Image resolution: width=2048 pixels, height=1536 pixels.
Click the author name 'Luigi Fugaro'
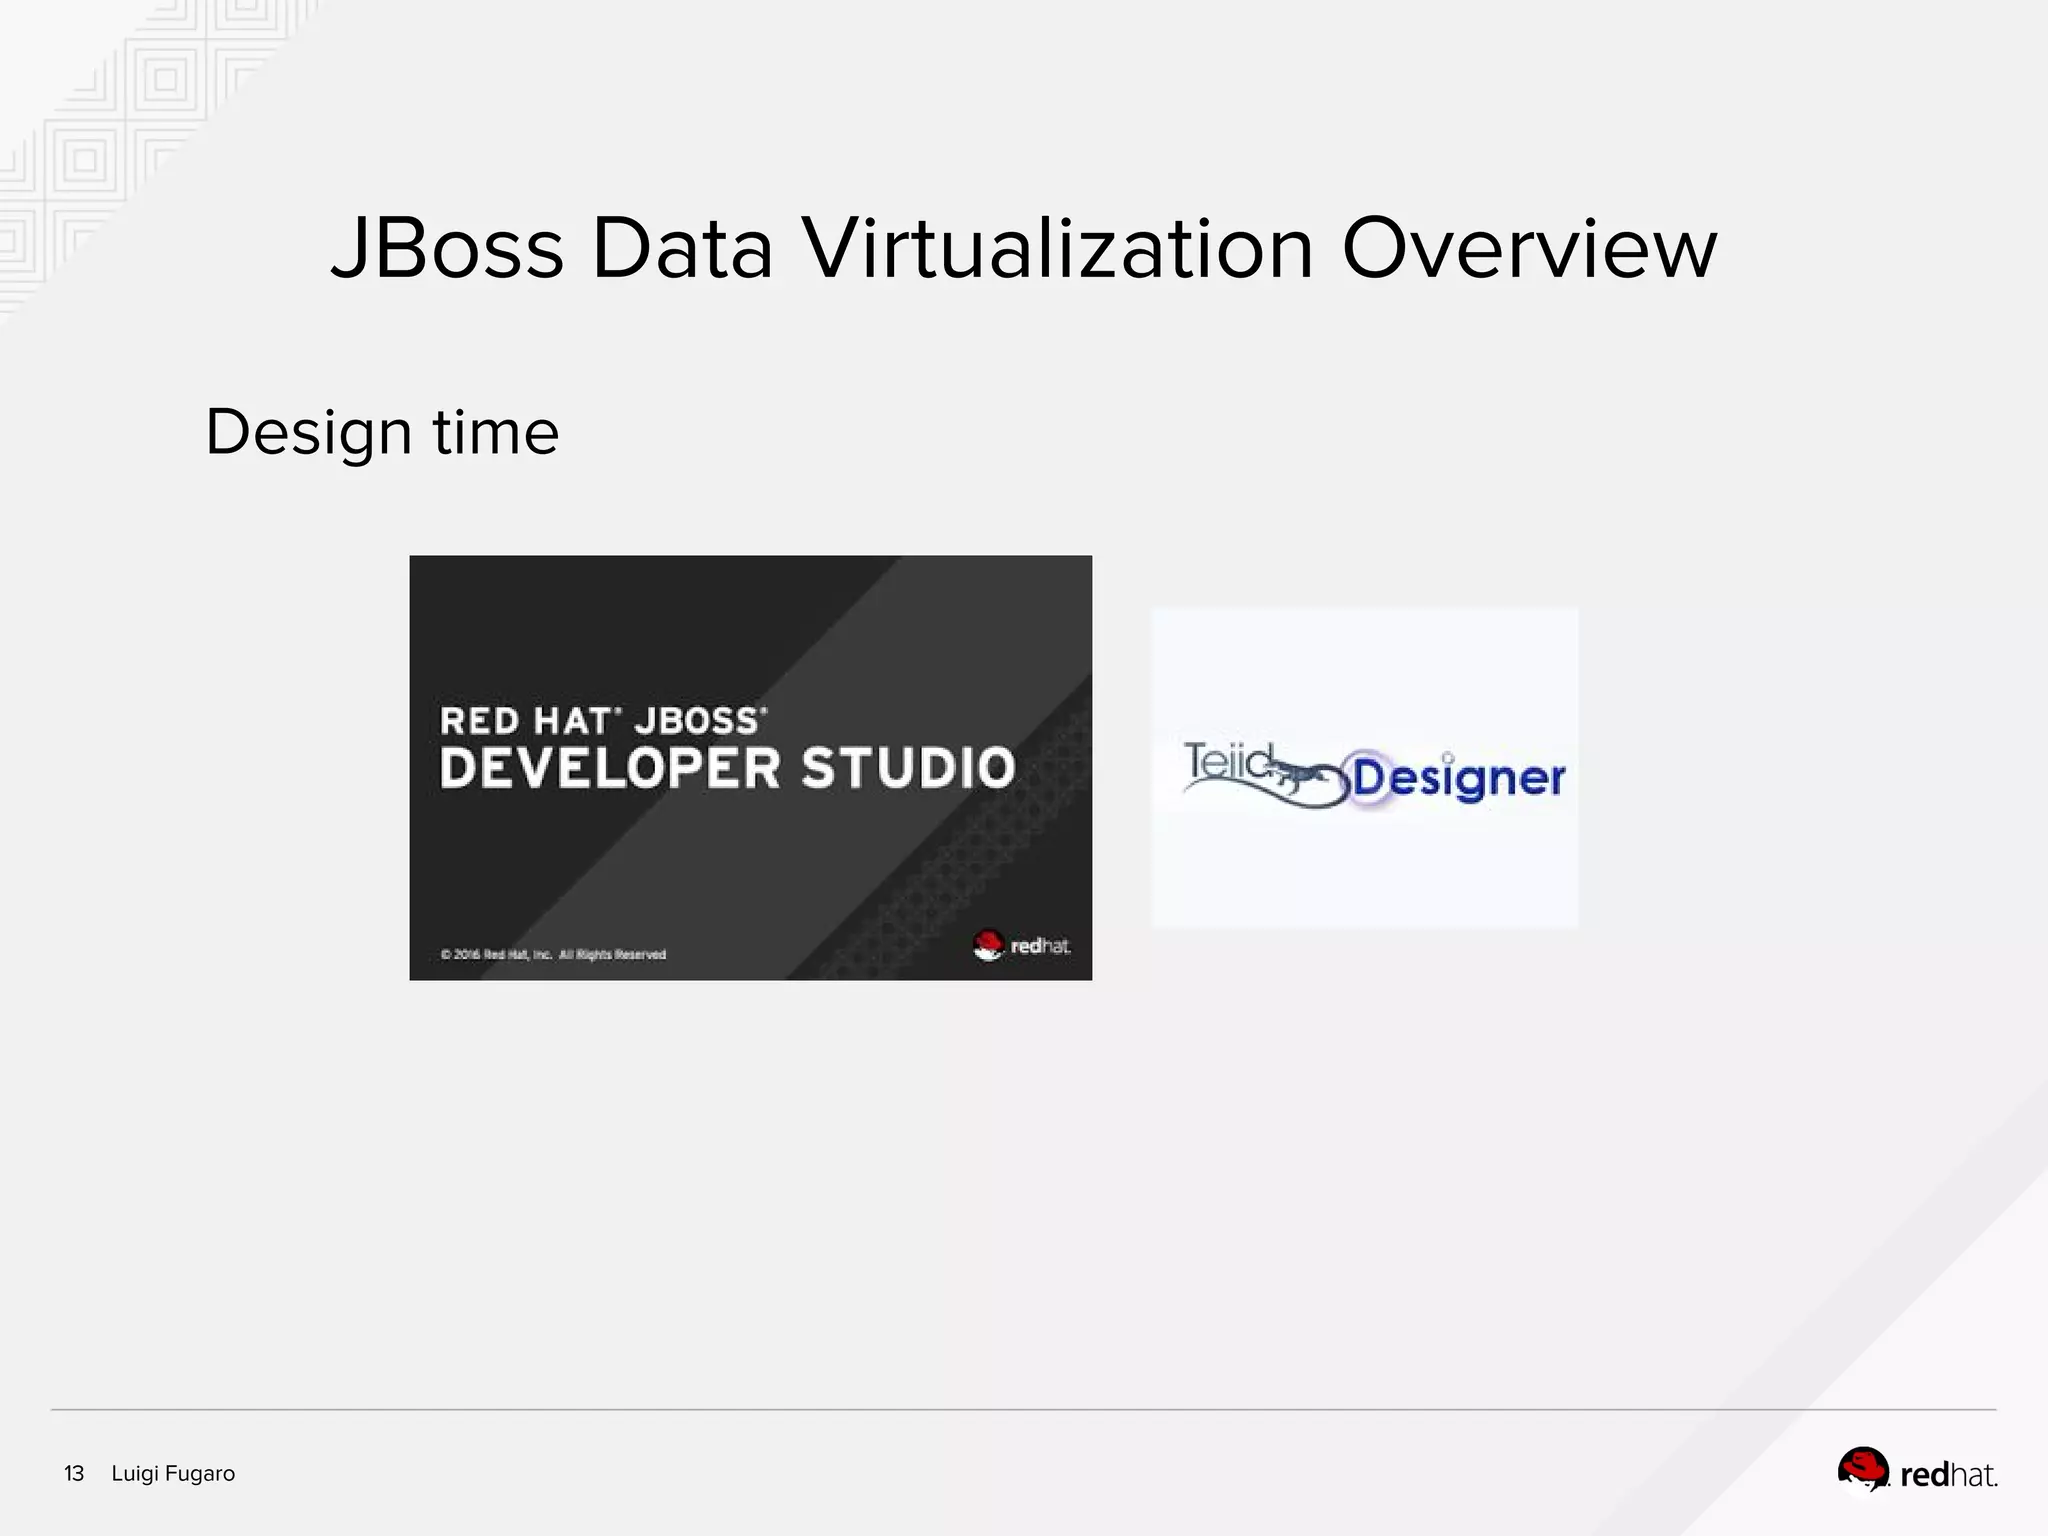(x=173, y=1473)
